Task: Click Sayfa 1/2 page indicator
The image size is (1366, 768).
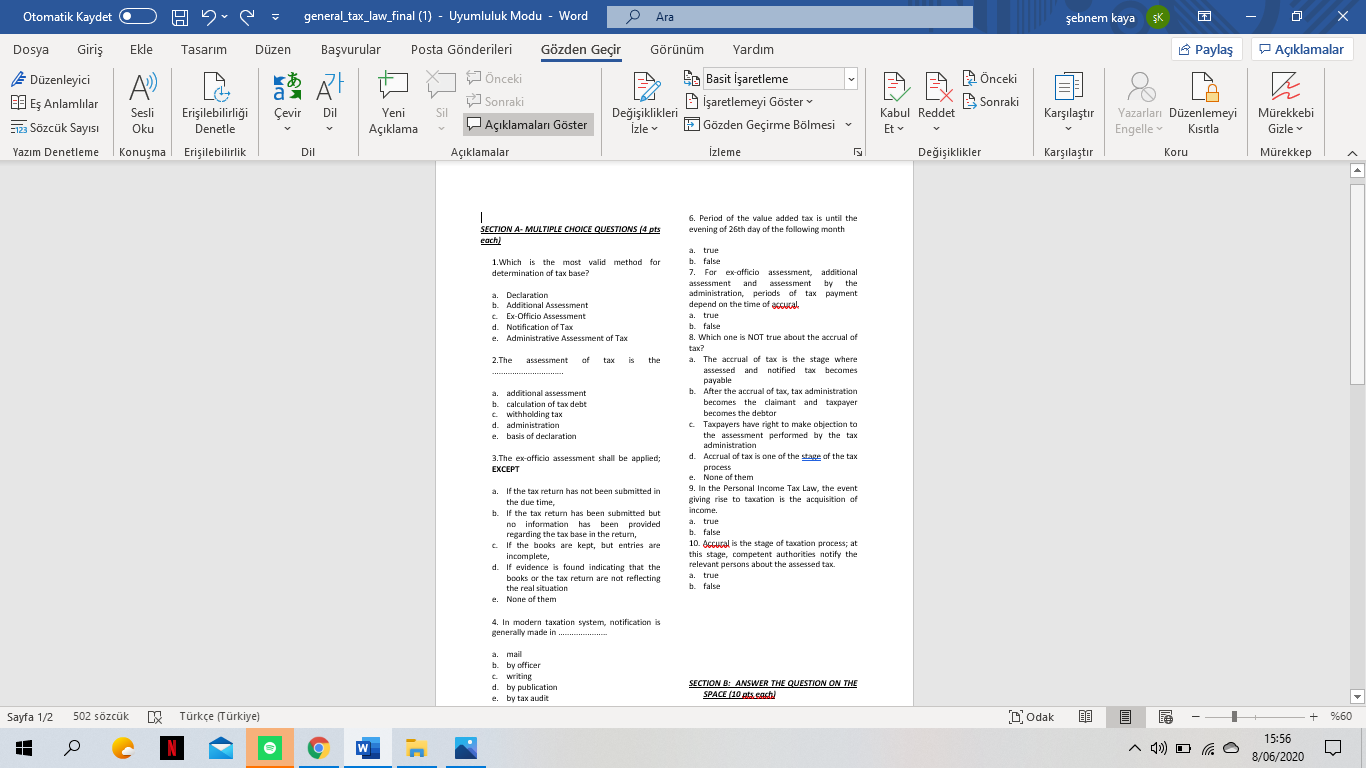Action: coord(30,717)
